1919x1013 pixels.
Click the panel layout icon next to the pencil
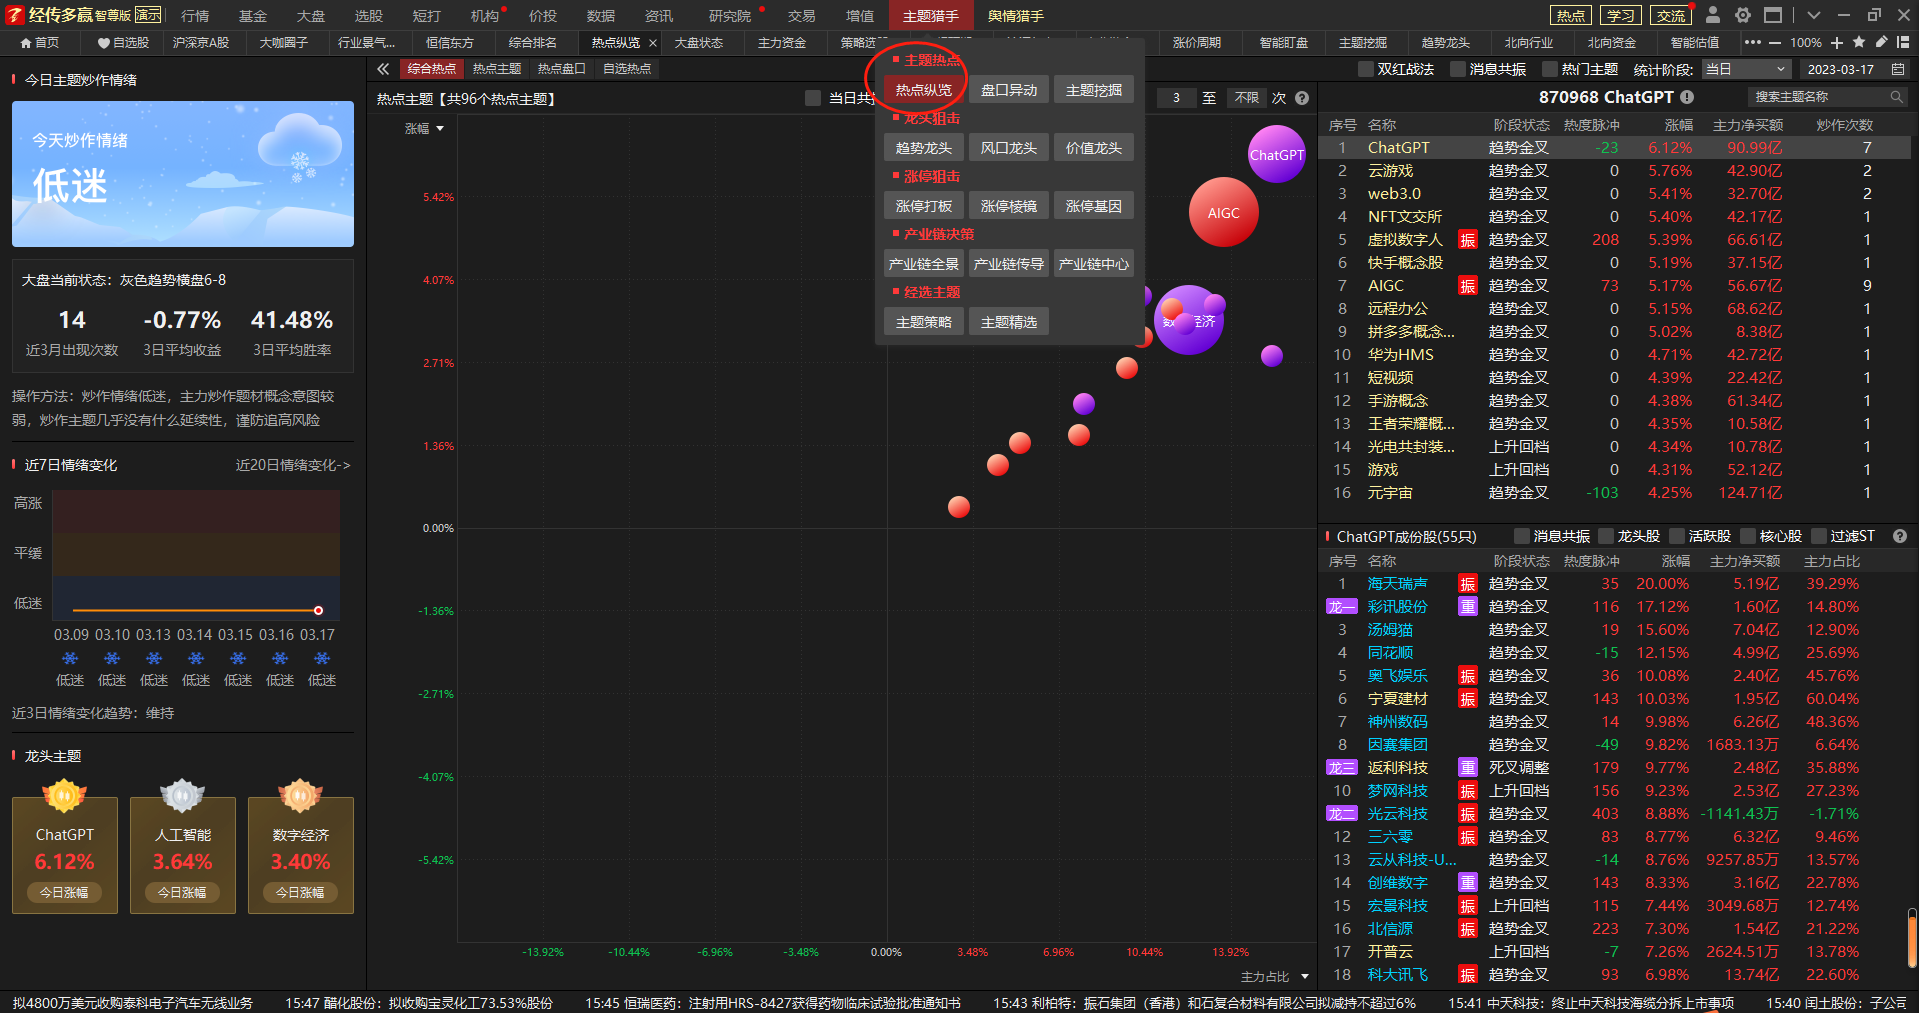point(1903,42)
